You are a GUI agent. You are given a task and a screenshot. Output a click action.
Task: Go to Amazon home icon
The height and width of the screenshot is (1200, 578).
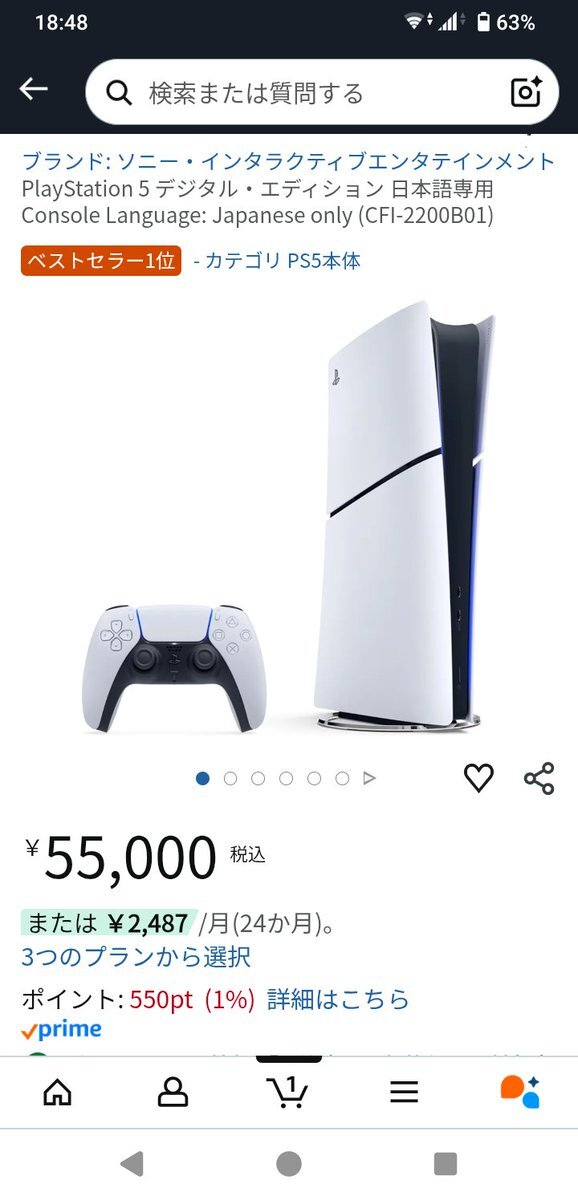58,1092
